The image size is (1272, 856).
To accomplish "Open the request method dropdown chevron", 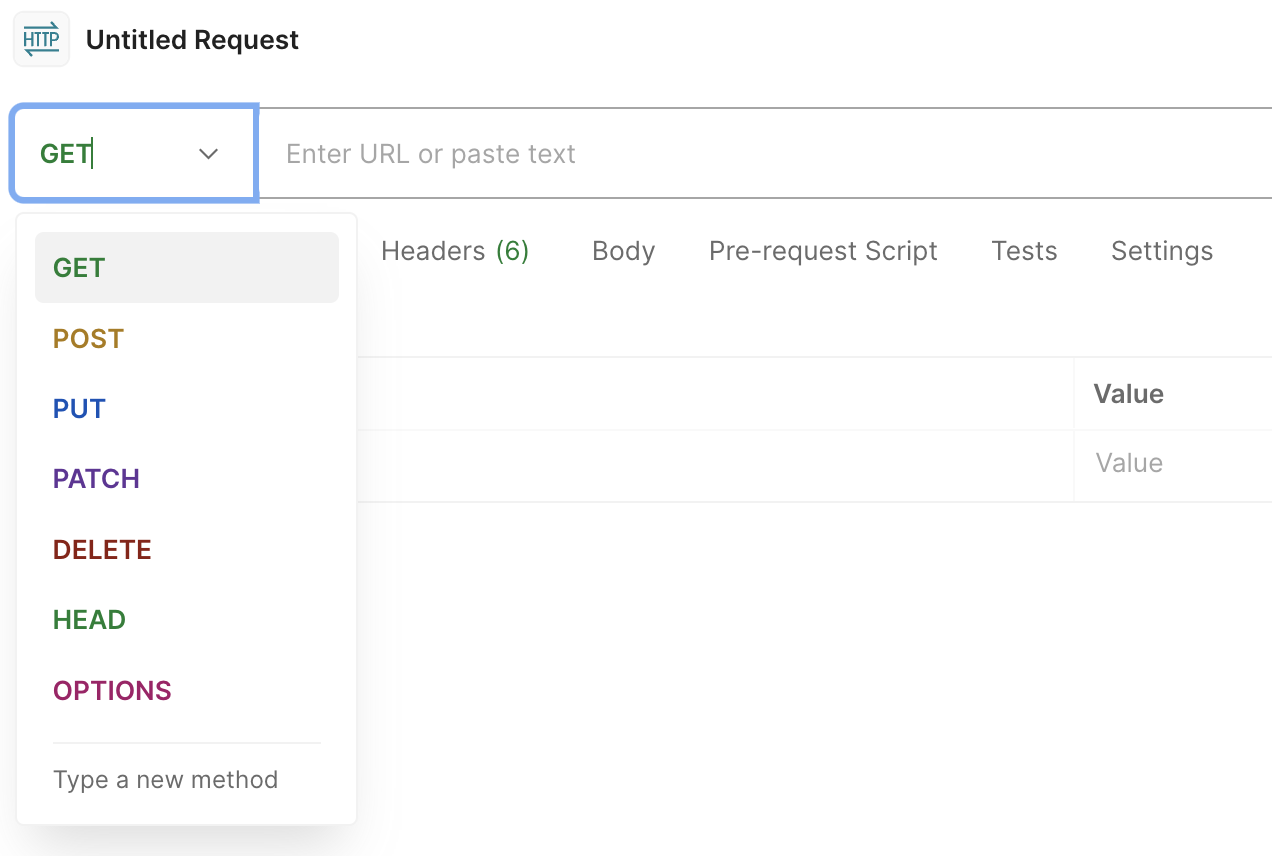I will [208, 153].
